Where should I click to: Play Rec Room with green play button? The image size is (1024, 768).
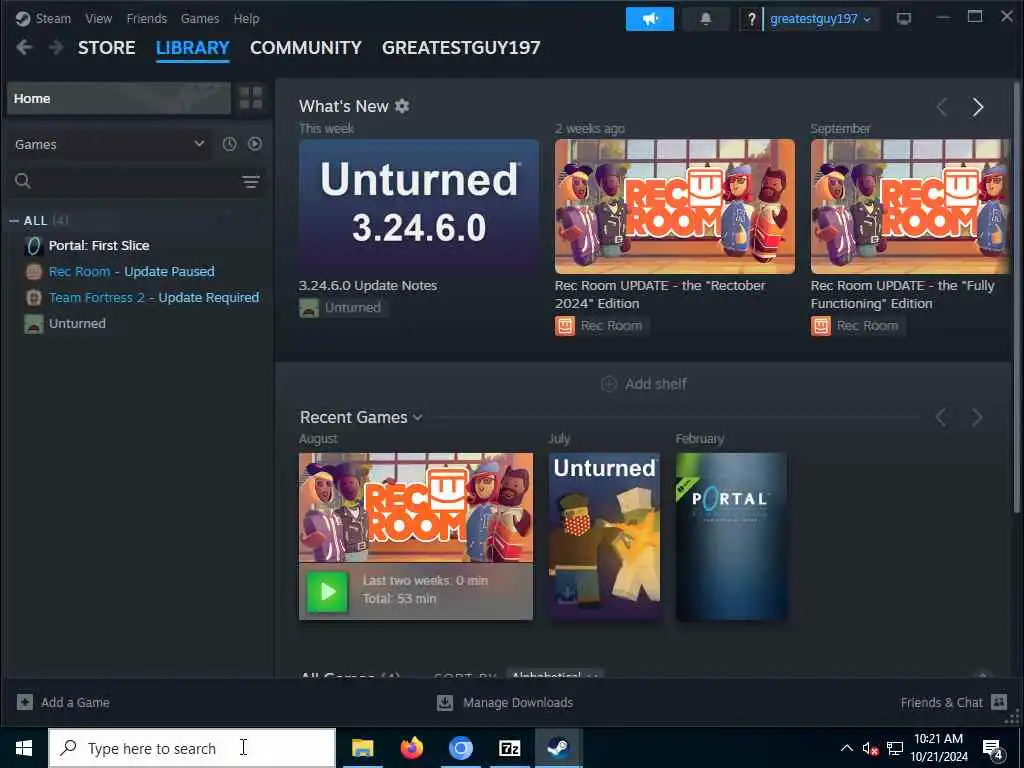(327, 591)
